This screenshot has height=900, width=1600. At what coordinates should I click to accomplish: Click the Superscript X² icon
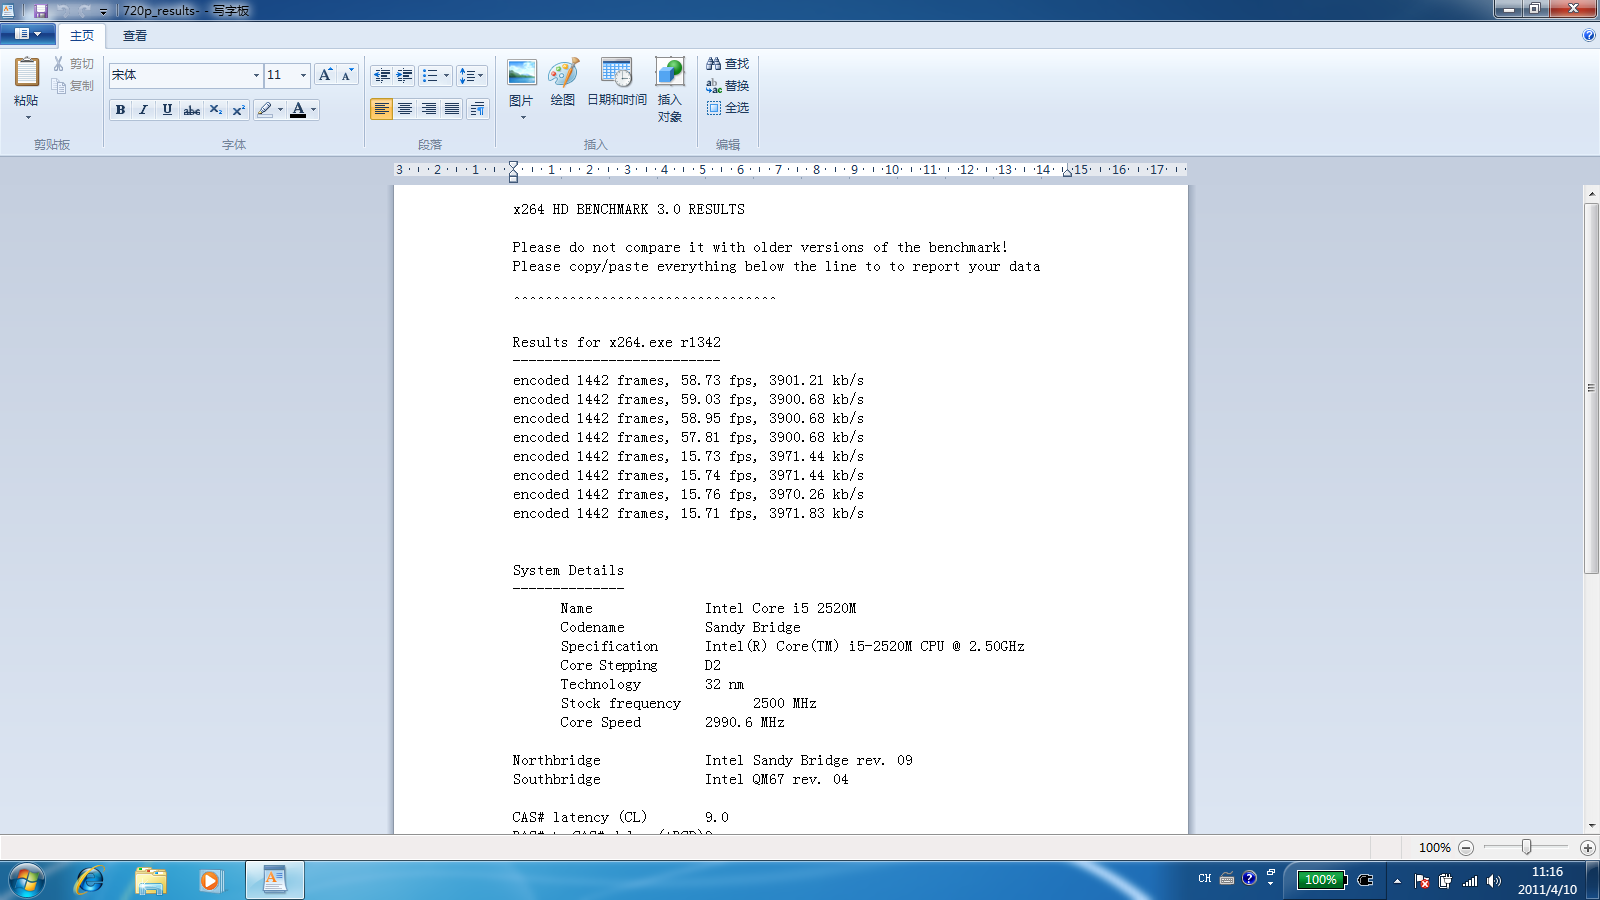[x=238, y=110]
